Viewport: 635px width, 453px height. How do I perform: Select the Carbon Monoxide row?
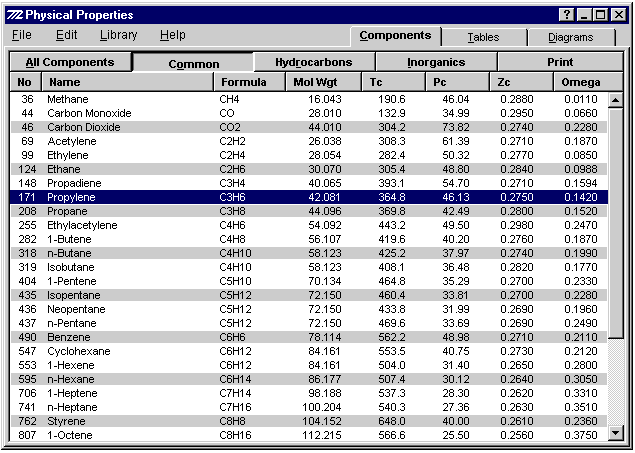(309, 113)
